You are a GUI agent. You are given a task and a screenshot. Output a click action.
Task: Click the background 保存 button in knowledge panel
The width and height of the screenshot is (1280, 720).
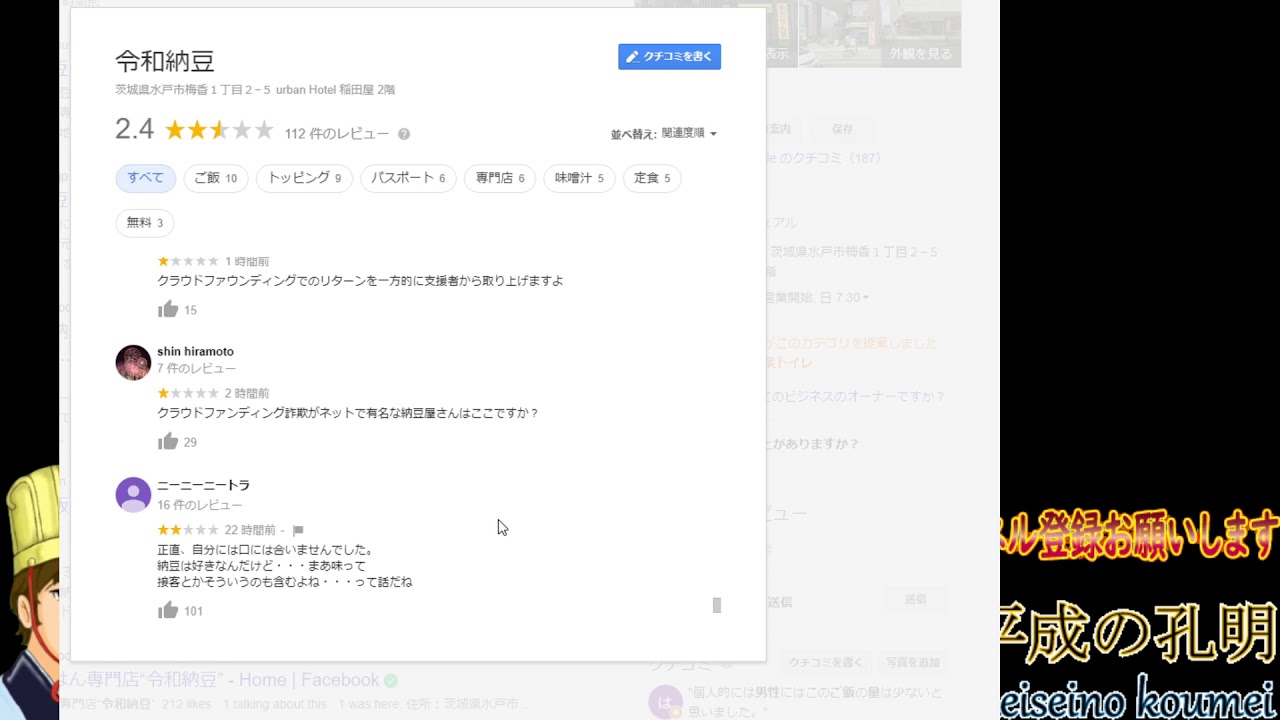click(x=843, y=129)
